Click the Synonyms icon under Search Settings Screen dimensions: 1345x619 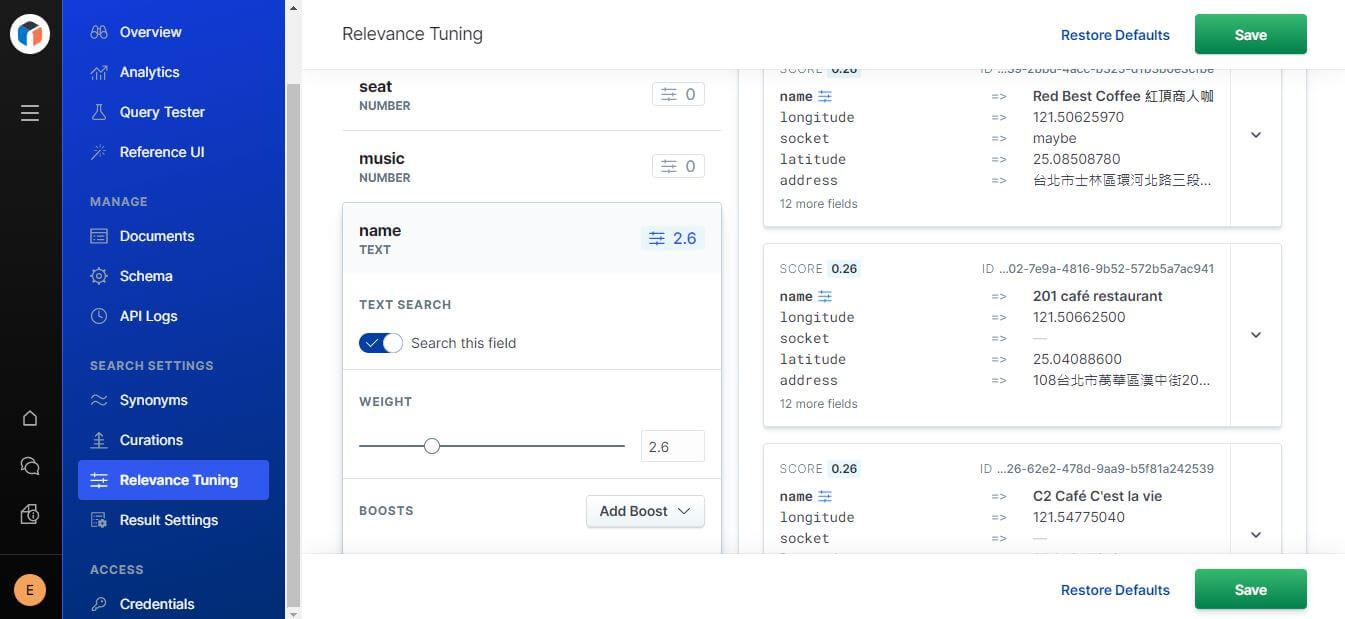(x=100, y=400)
